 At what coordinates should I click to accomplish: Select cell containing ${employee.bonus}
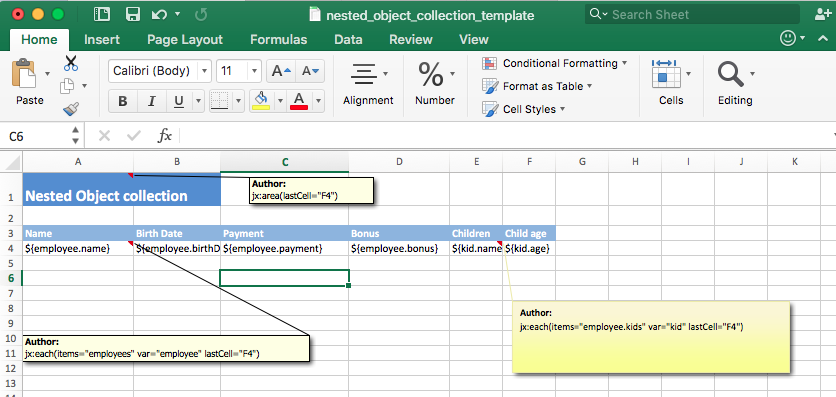pos(399,248)
